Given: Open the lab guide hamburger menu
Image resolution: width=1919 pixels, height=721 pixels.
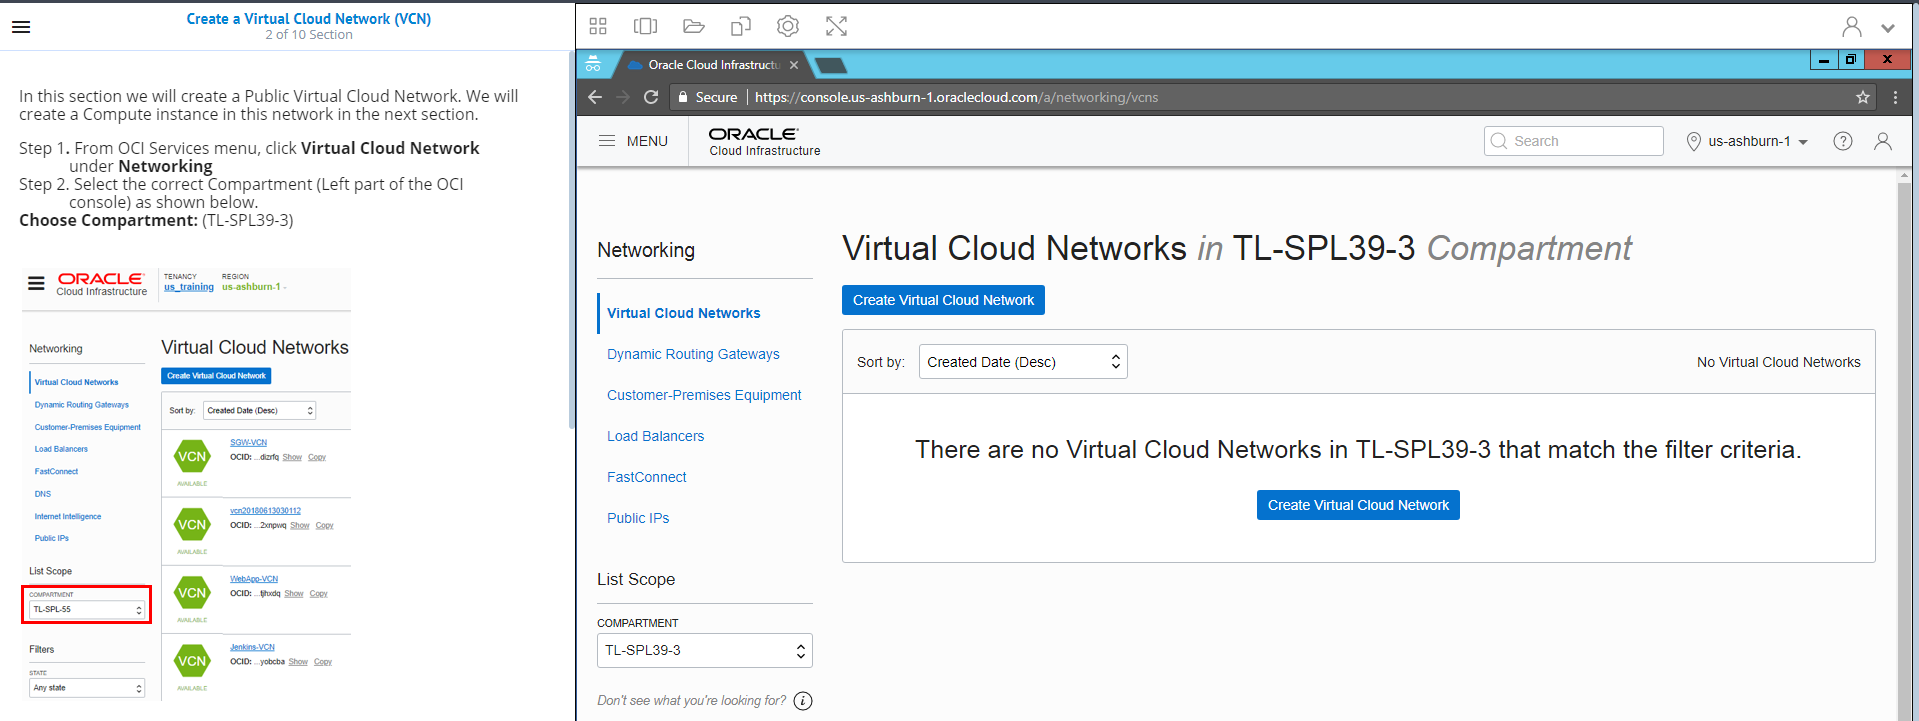Looking at the screenshot, I should [21, 27].
